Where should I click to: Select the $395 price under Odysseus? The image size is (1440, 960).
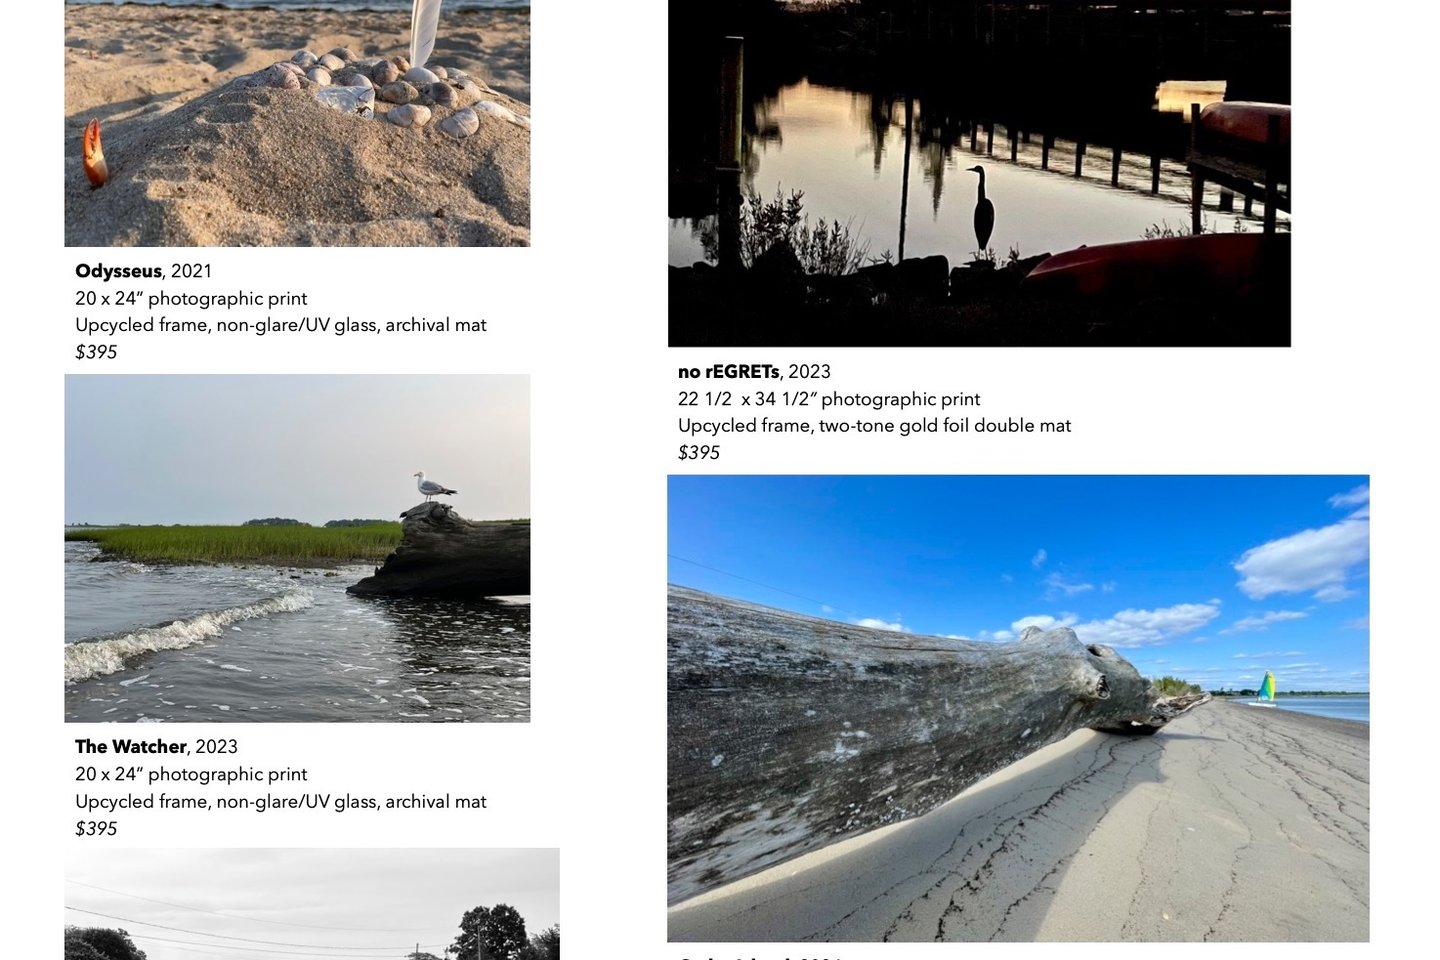(x=96, y=352)
